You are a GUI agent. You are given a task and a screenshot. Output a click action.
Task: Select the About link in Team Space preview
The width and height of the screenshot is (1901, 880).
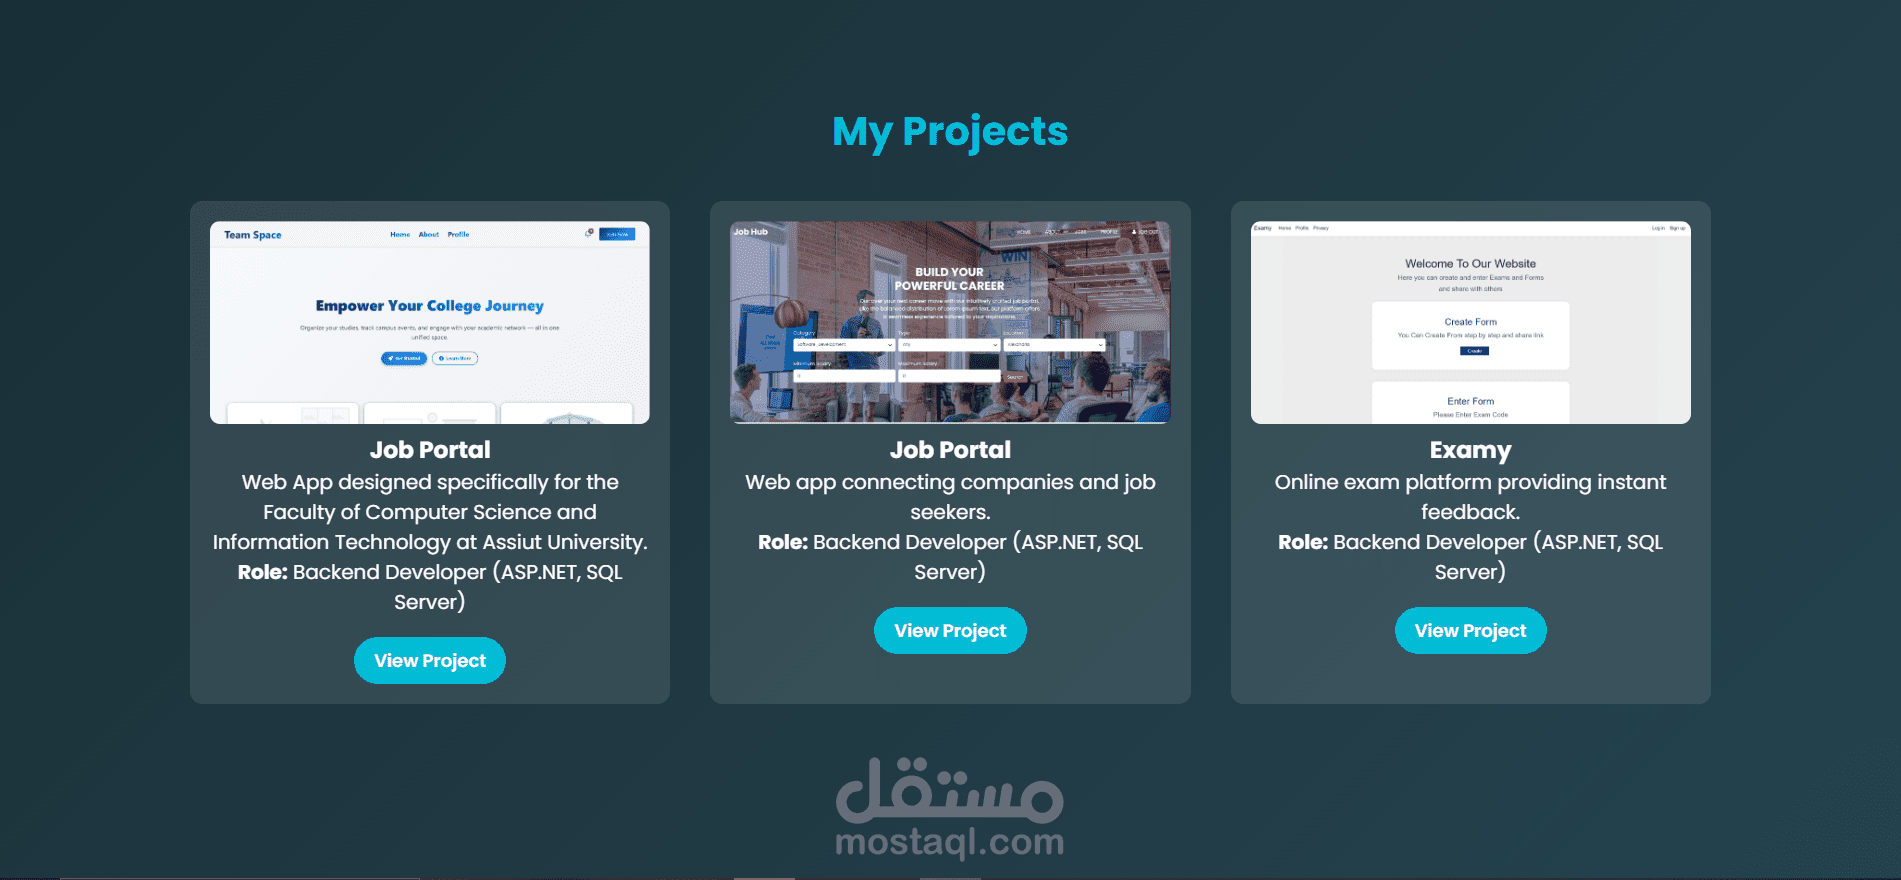coord(429,234)
